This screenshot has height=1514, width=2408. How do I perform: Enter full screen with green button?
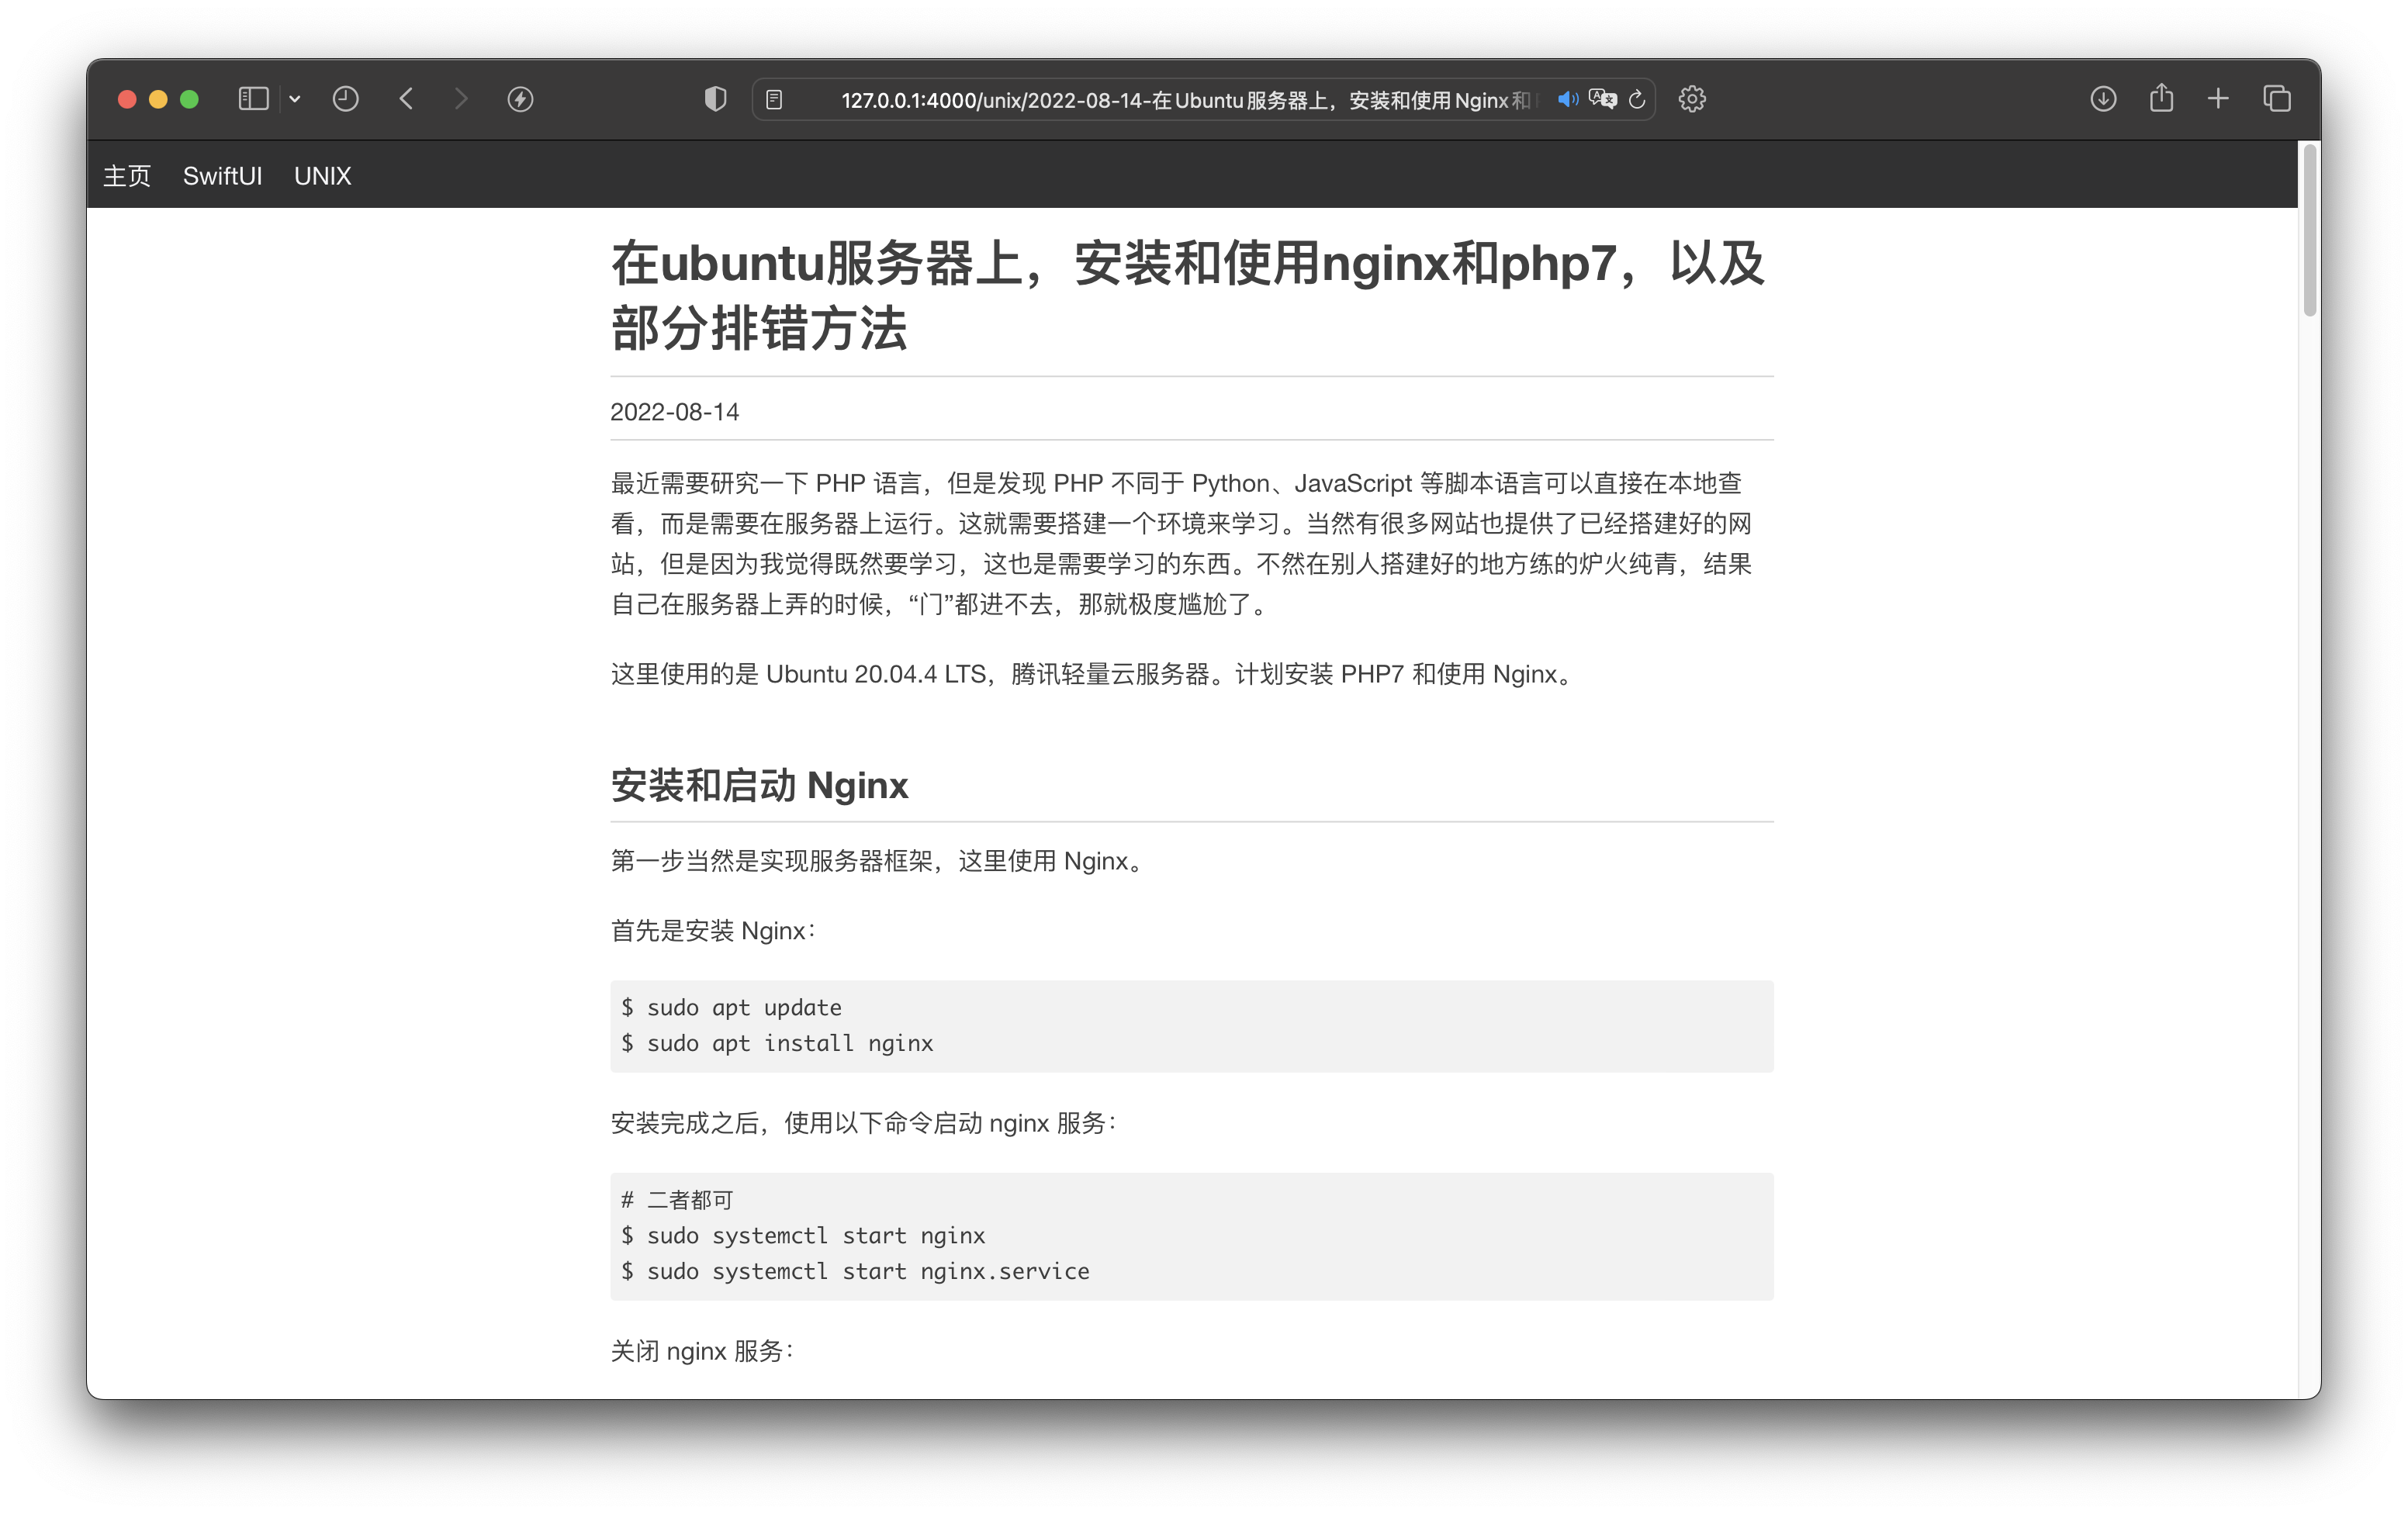[189, 99]
